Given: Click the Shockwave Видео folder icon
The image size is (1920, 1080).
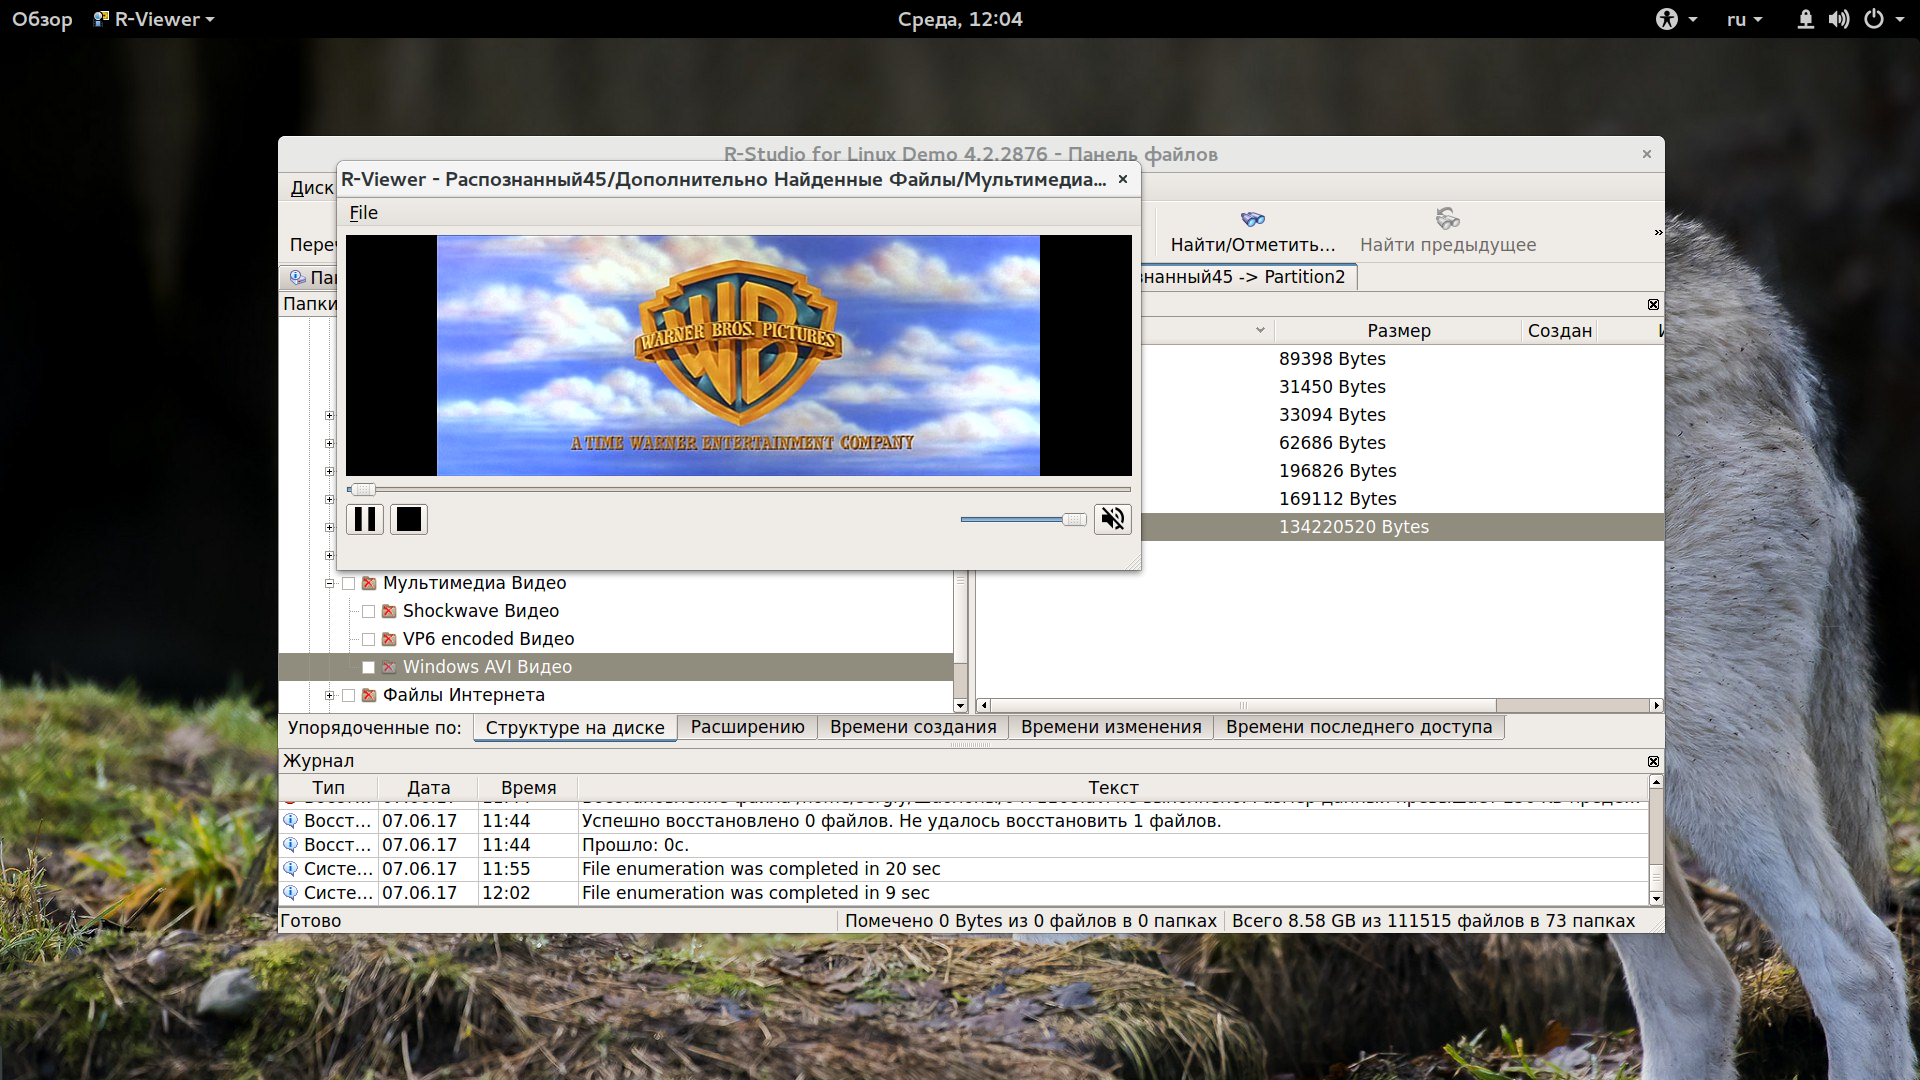Looking at the screenshot, I should [x=389, y=611].
